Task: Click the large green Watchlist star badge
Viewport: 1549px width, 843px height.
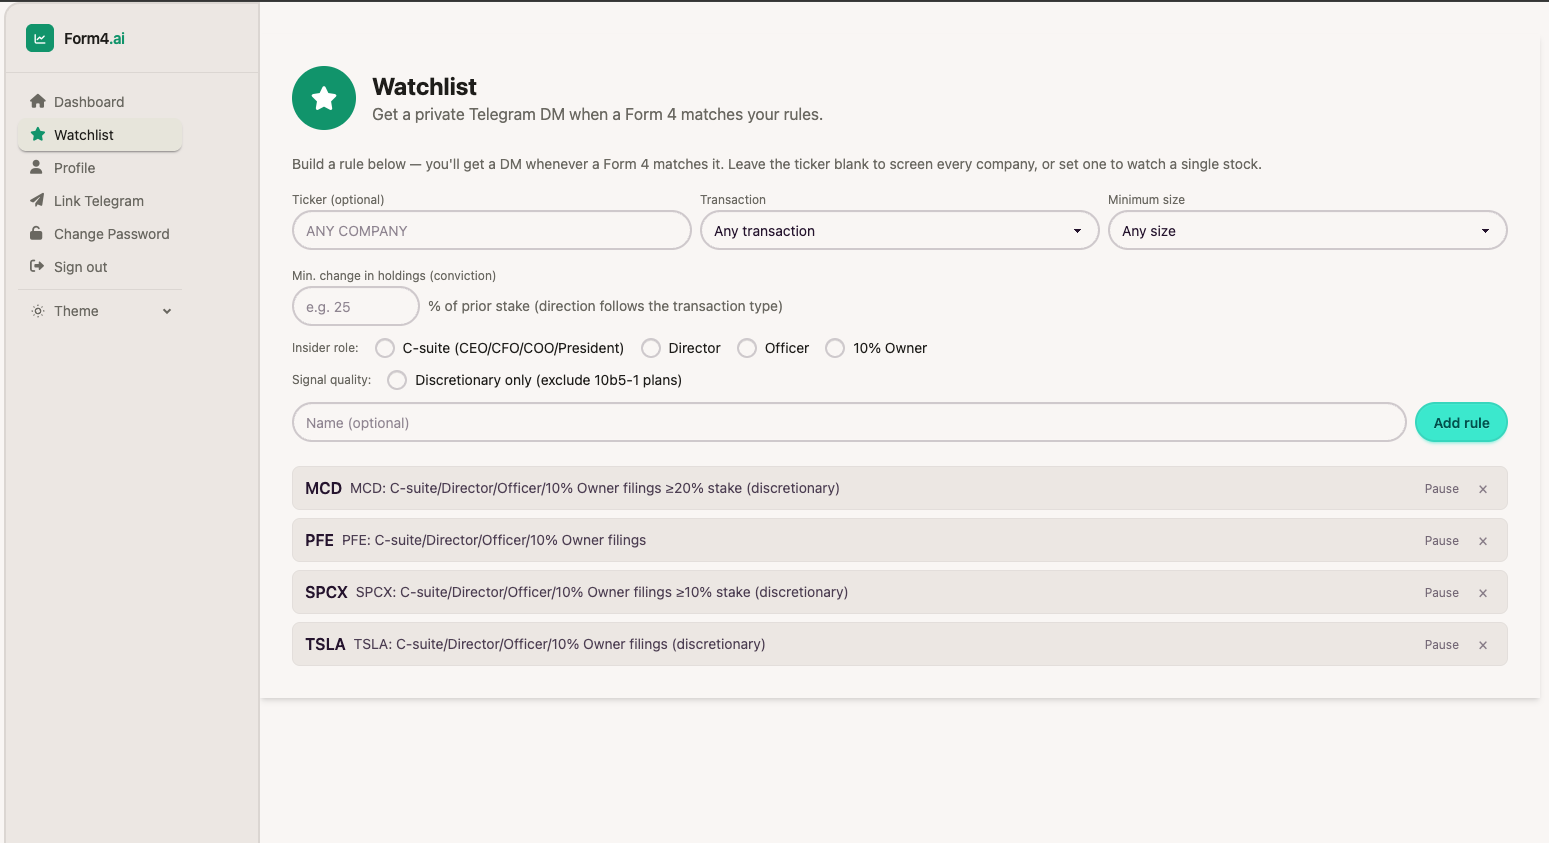Action: tap(324, 98)
